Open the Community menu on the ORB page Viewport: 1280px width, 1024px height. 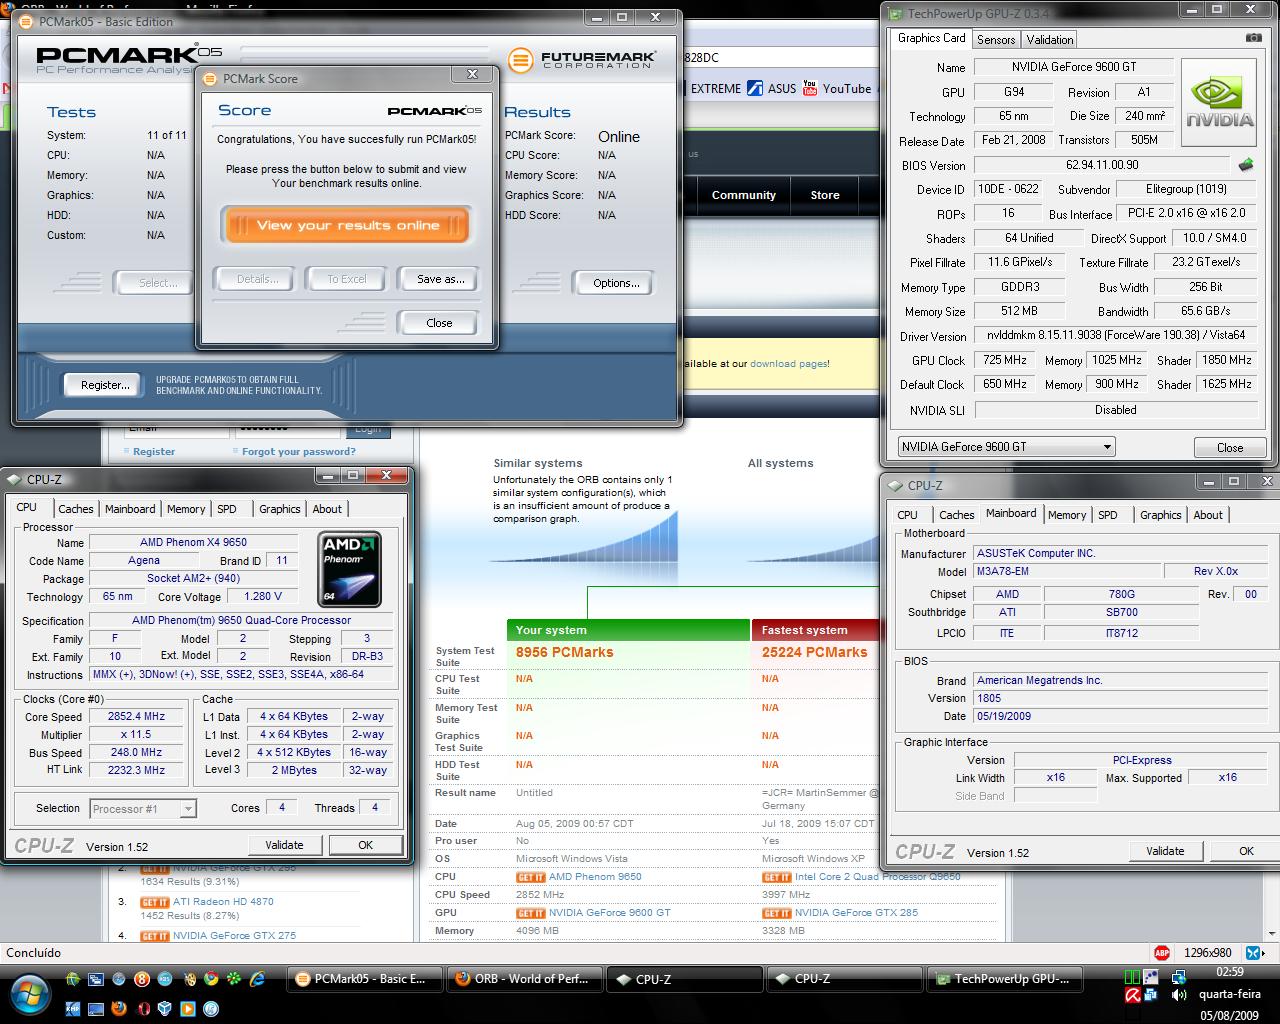(744, 195)
